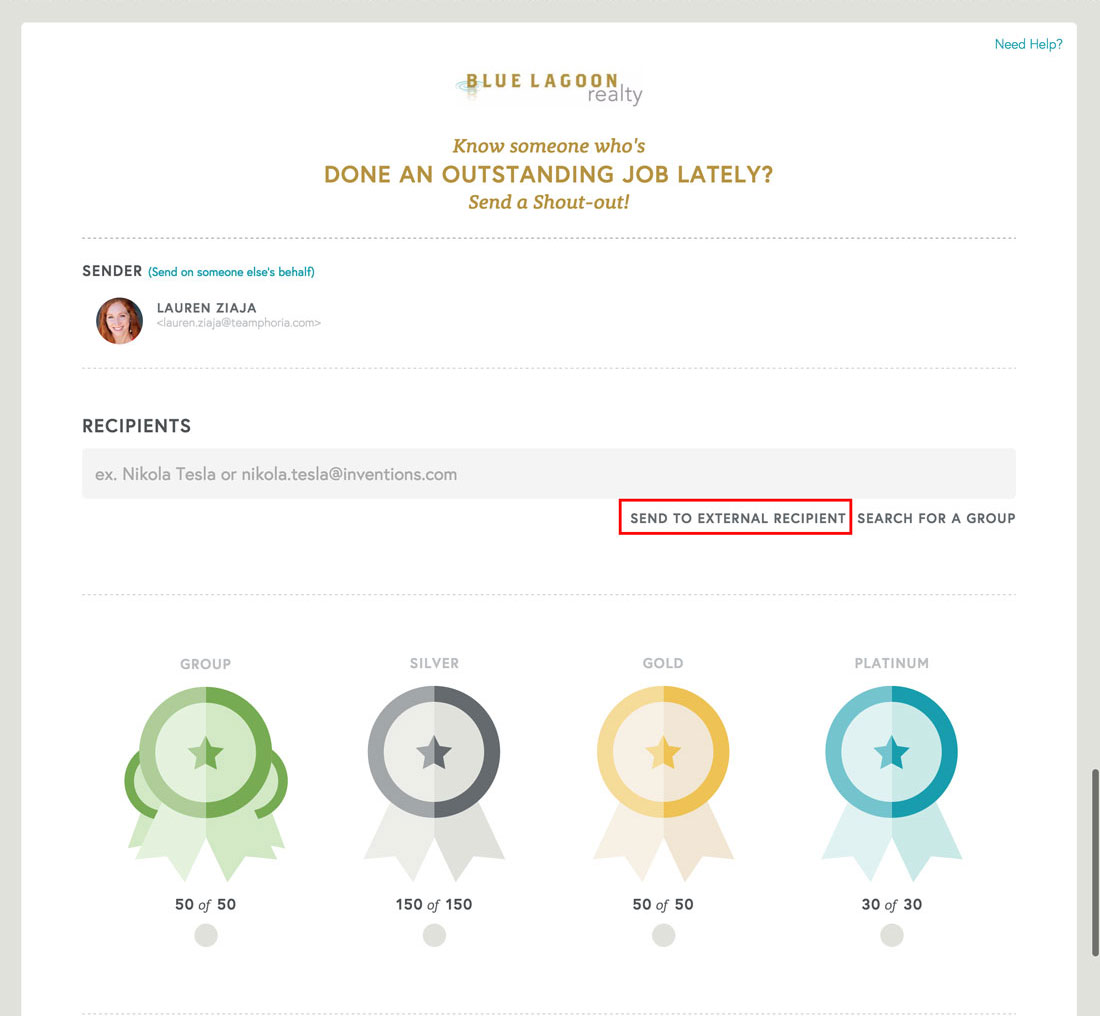The height and width of the screenshot is (1016, 1100).
Task: Choose the radio button under Group badge
Action: pos(206,935)
